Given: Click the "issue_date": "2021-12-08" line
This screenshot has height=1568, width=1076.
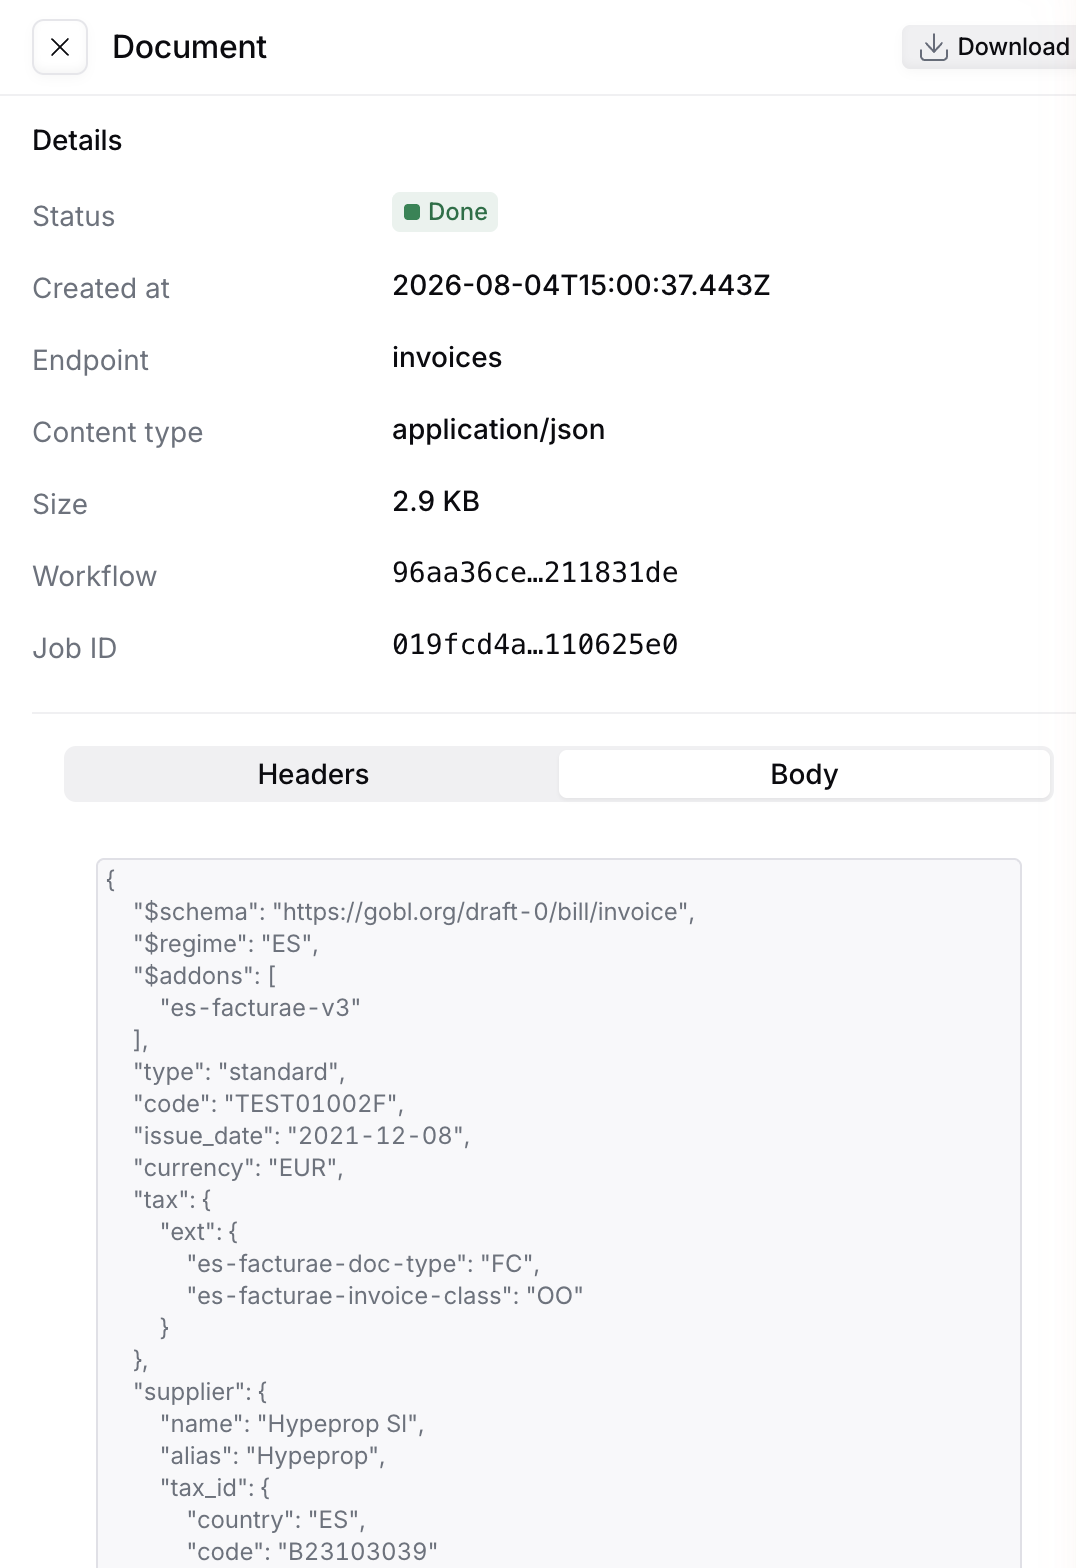Looking at the screenshot, I should tap(301, 1136).
